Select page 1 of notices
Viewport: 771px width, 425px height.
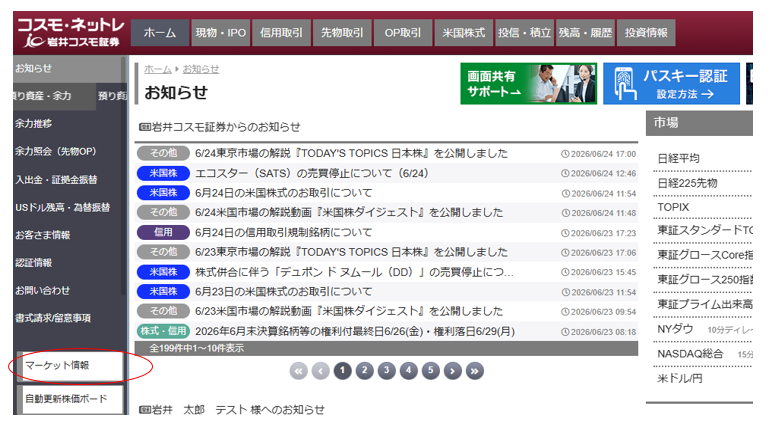(x=343, y=370)
